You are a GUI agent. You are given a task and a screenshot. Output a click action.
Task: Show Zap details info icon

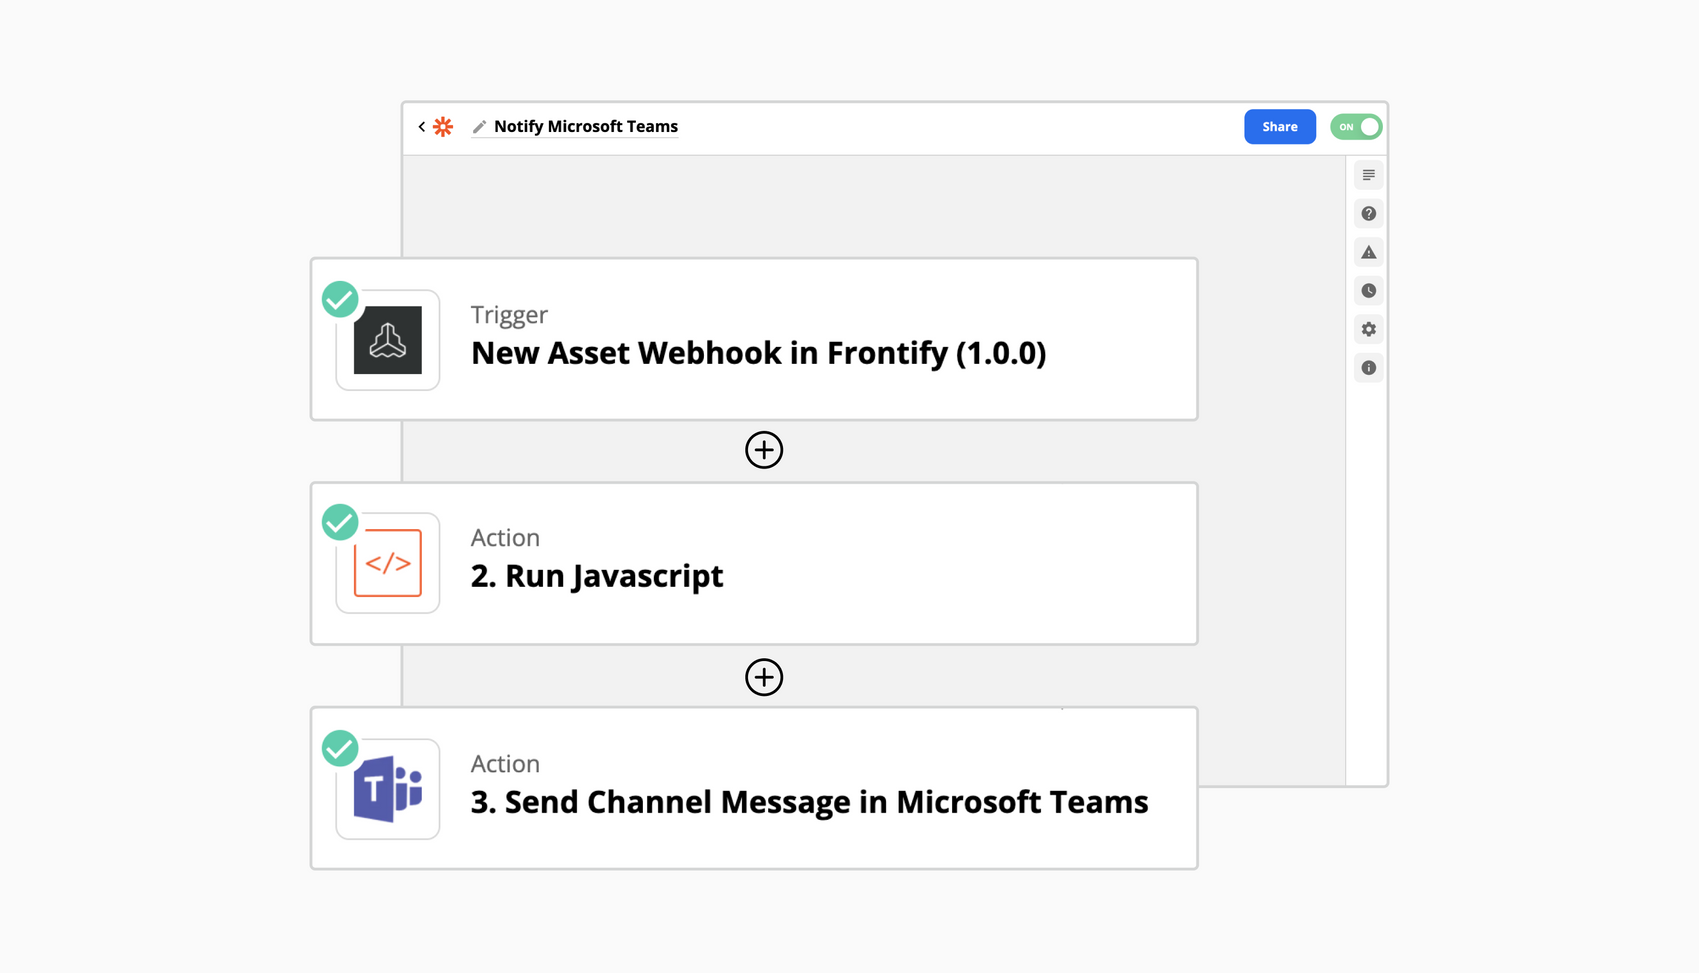[1368, 368]
